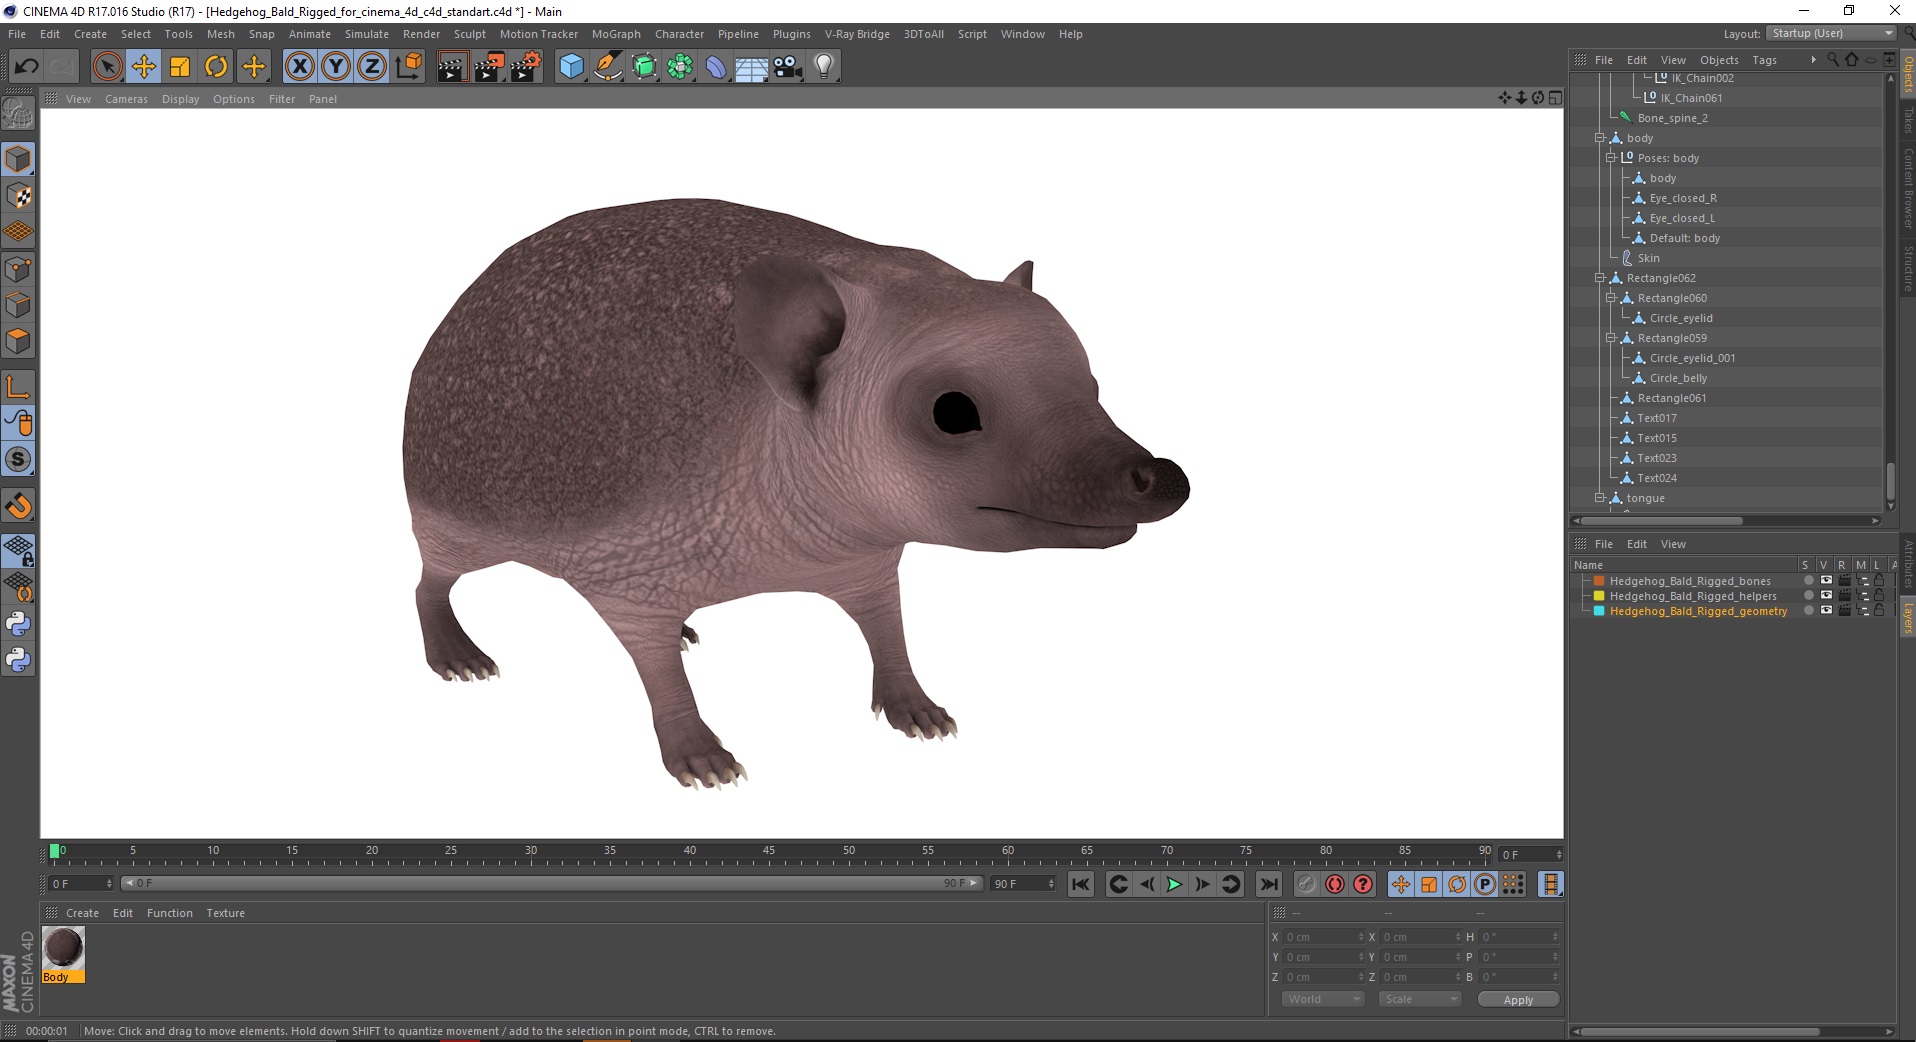Viewport: 1916px width, 1042px height.
Task: Collapse the body object tree node
Action: [1599, 138]
